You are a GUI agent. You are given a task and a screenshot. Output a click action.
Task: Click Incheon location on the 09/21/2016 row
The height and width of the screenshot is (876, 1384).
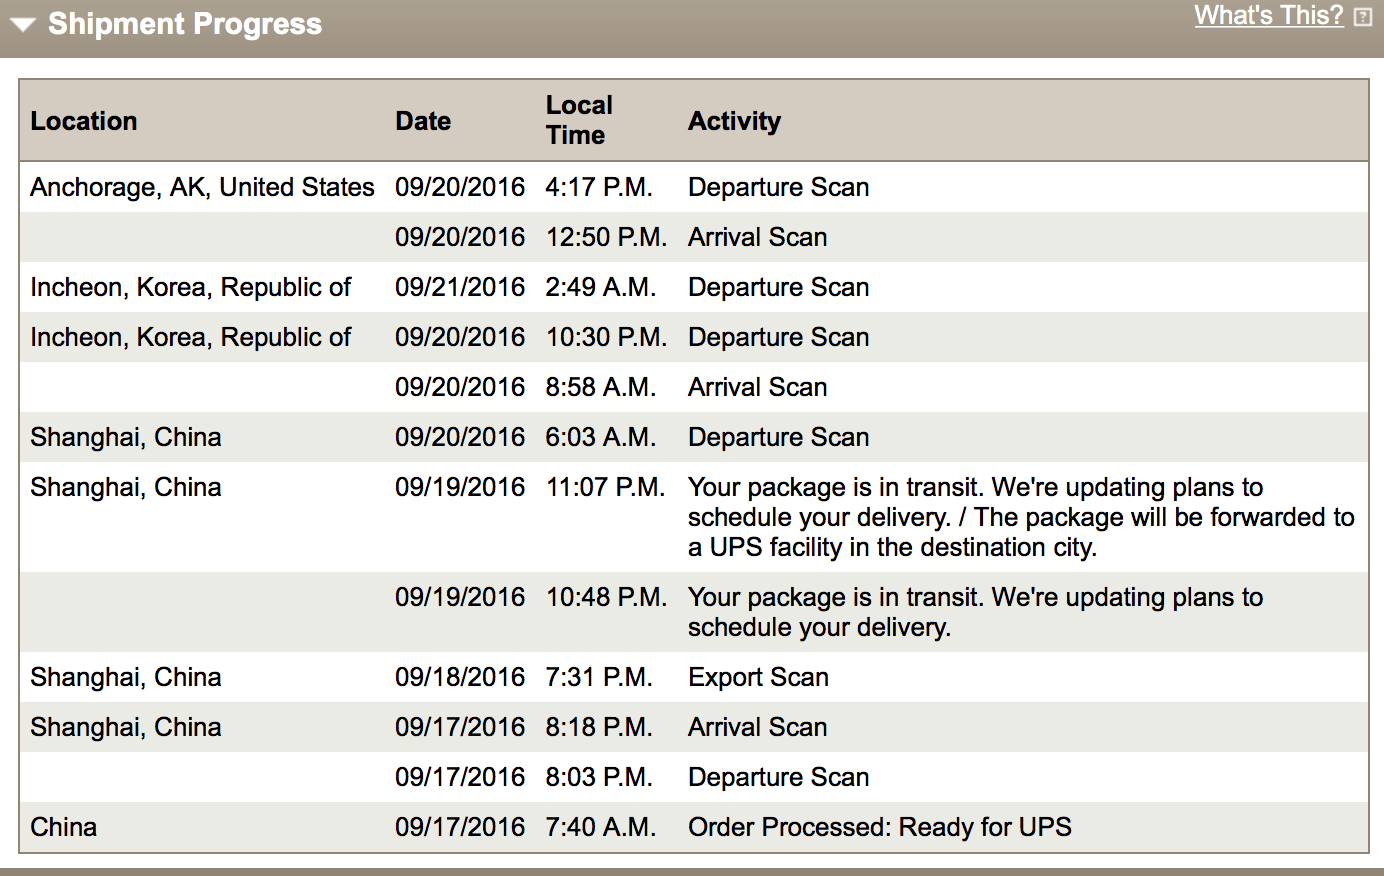click(191, 287)
